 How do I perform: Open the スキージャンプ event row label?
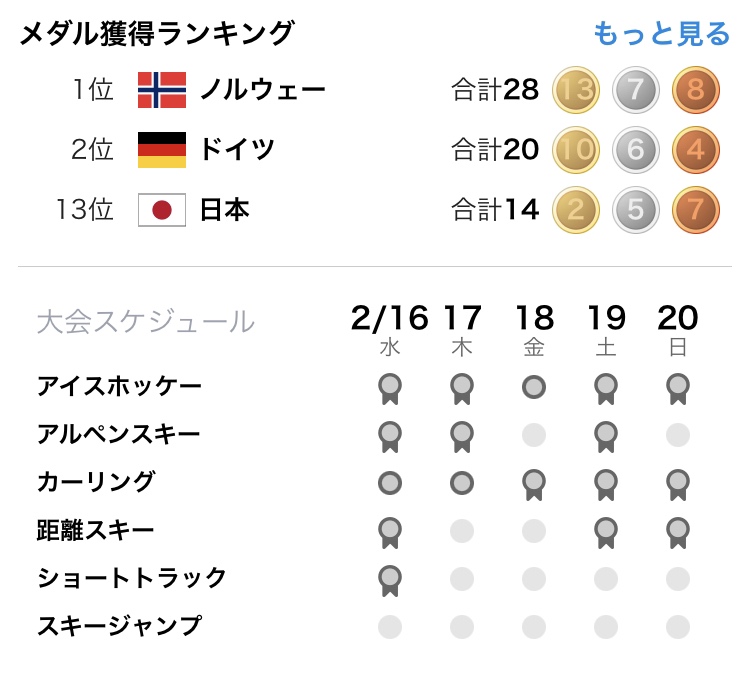pyautogui.click(x=120, y=626)
